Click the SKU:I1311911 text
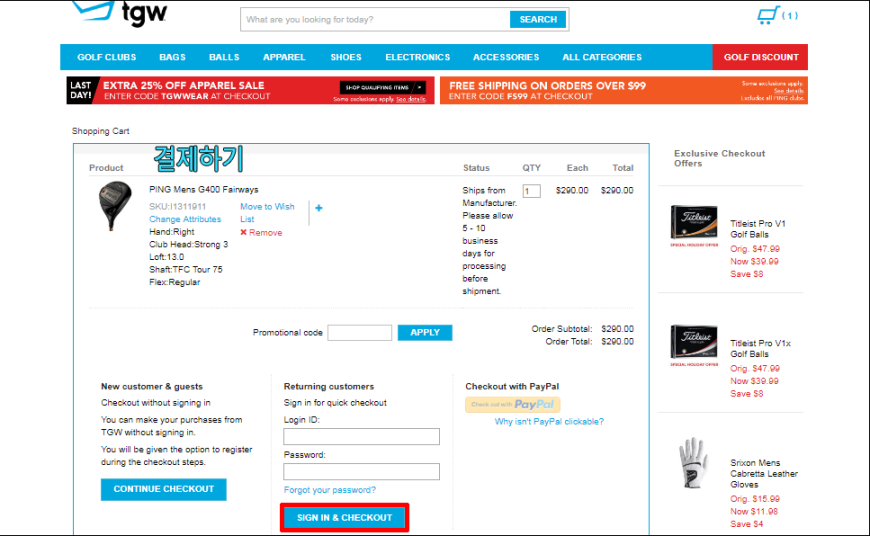The width and height of the screenshot is (870, 536). (x=177, y=206)
